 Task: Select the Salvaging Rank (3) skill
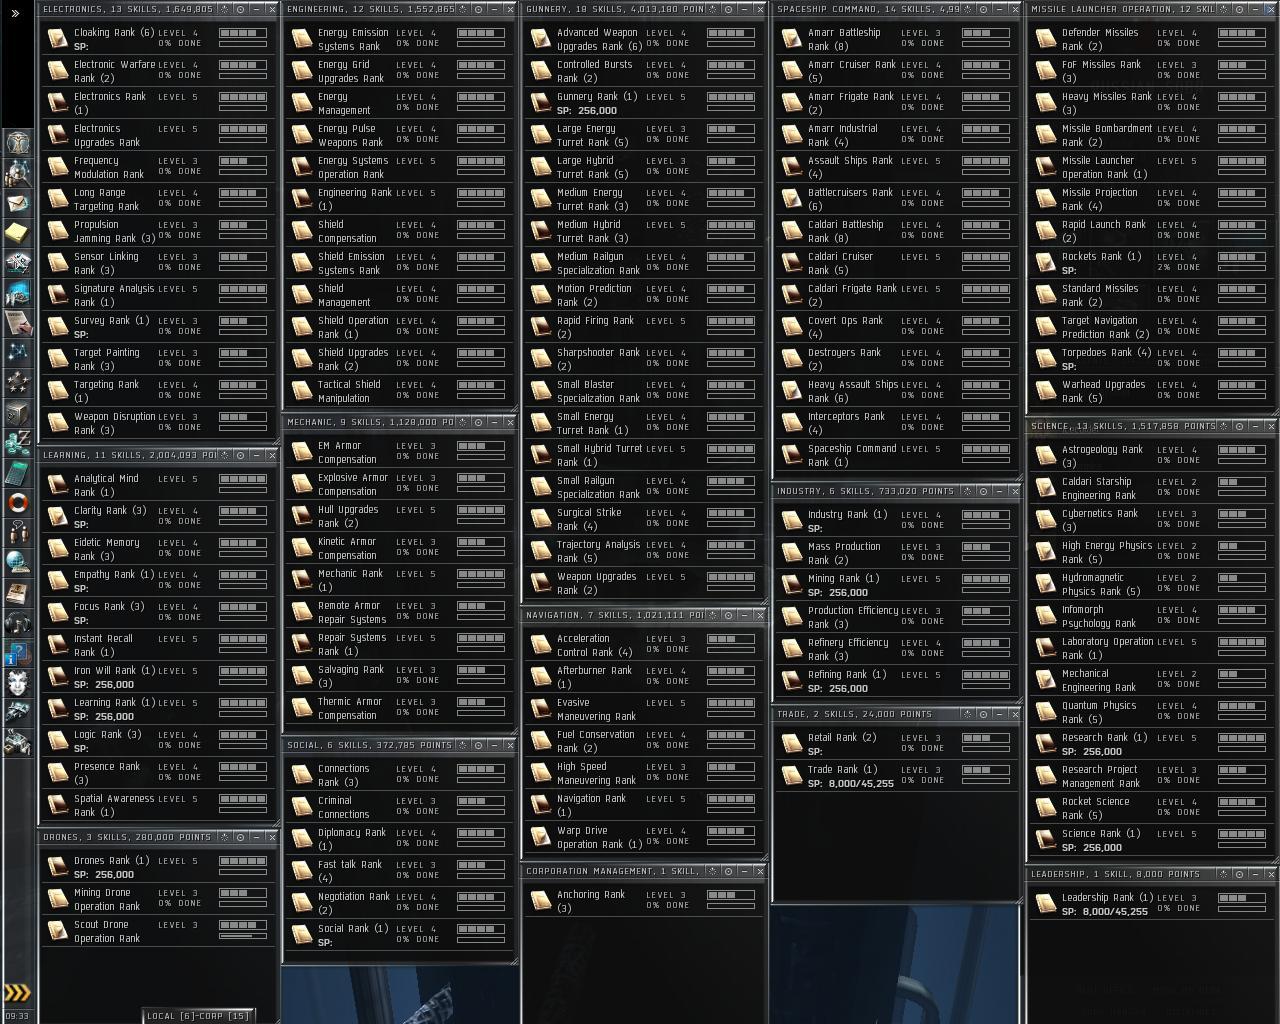pyautogui.click(x=399, y=676)
